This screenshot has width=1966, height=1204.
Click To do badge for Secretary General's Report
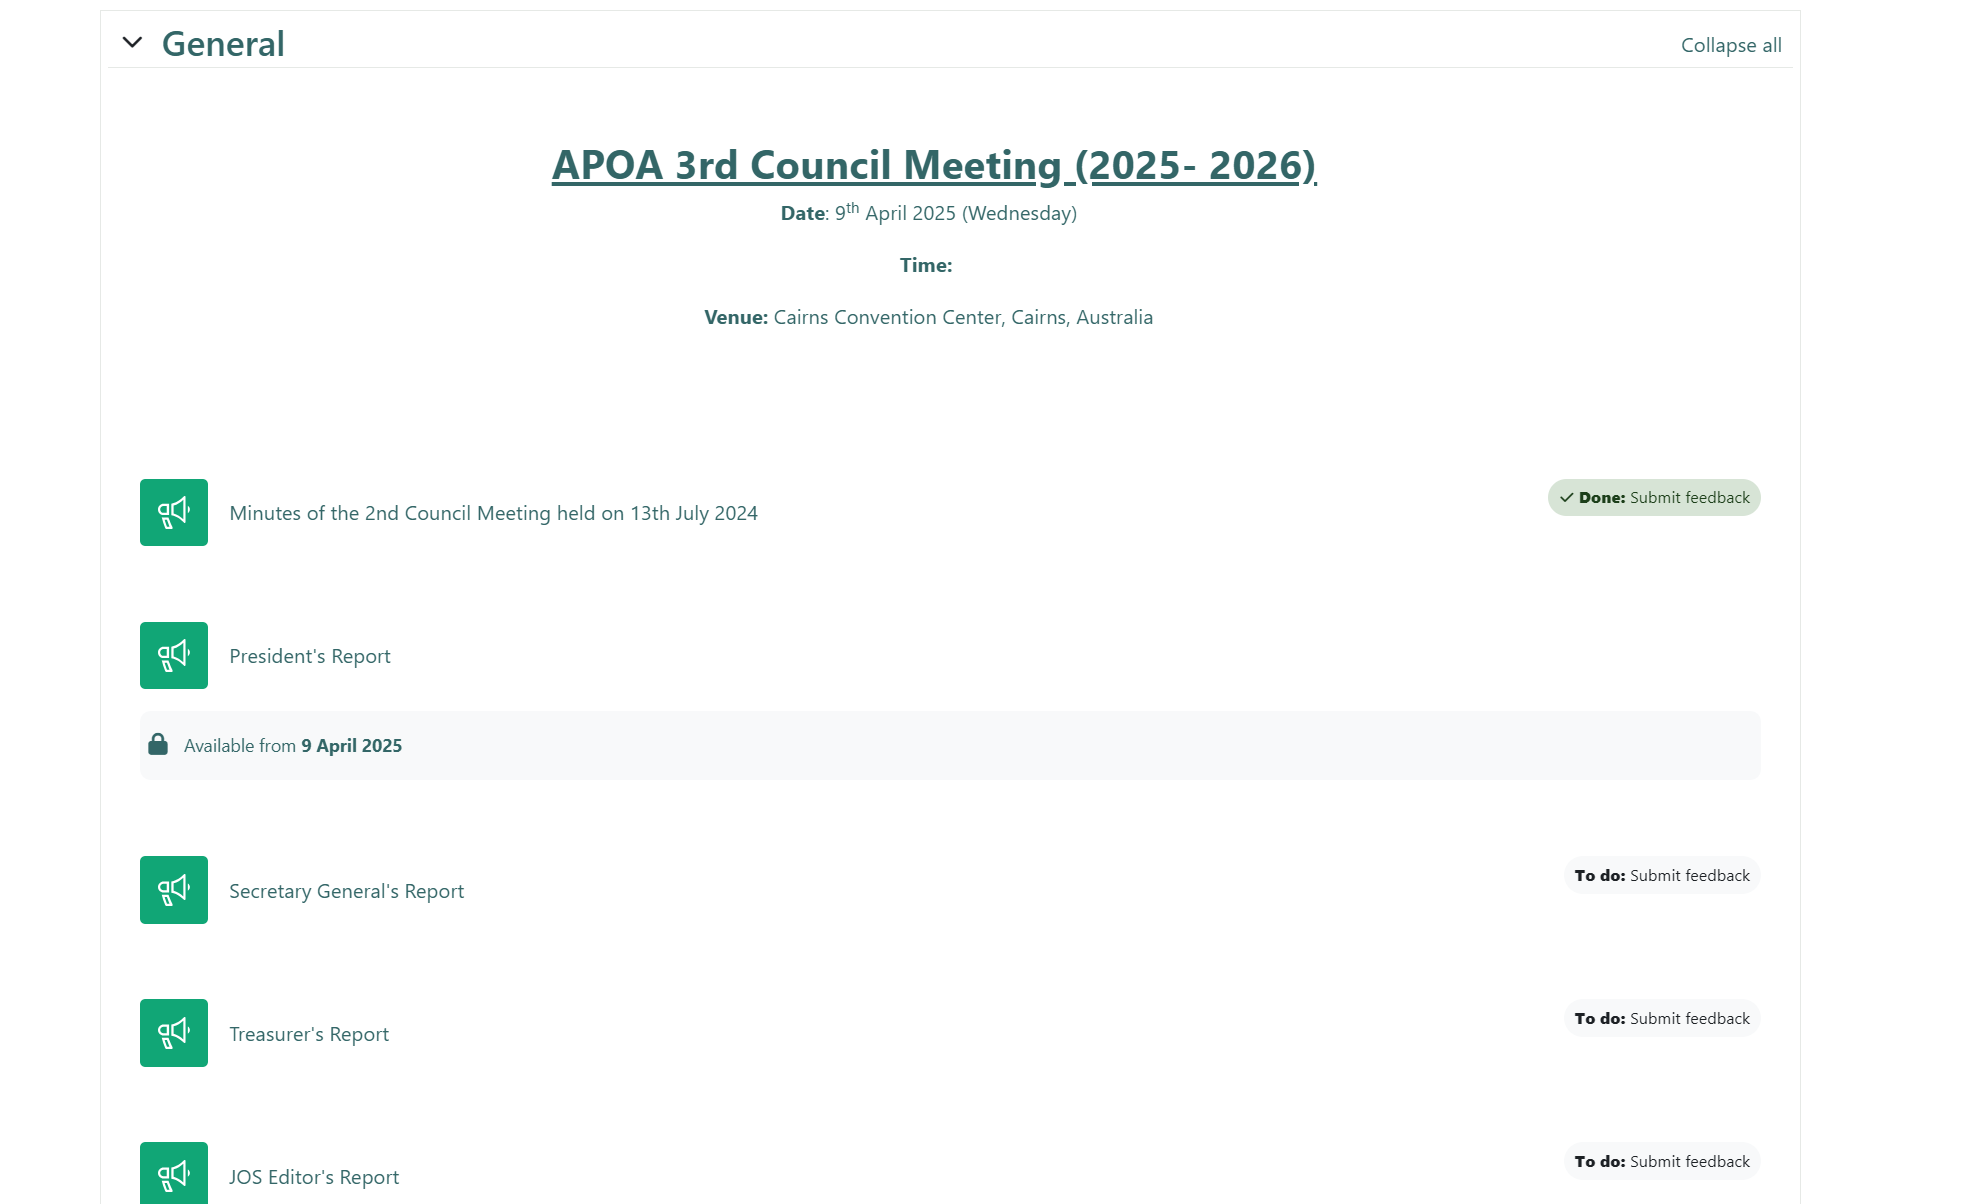1661,875
